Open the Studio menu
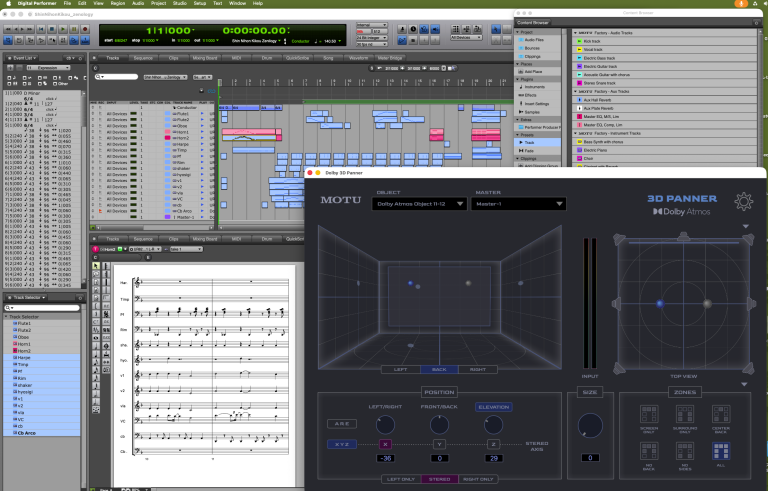The height and width of the screenshot is (491, 768). pos(180,3)
